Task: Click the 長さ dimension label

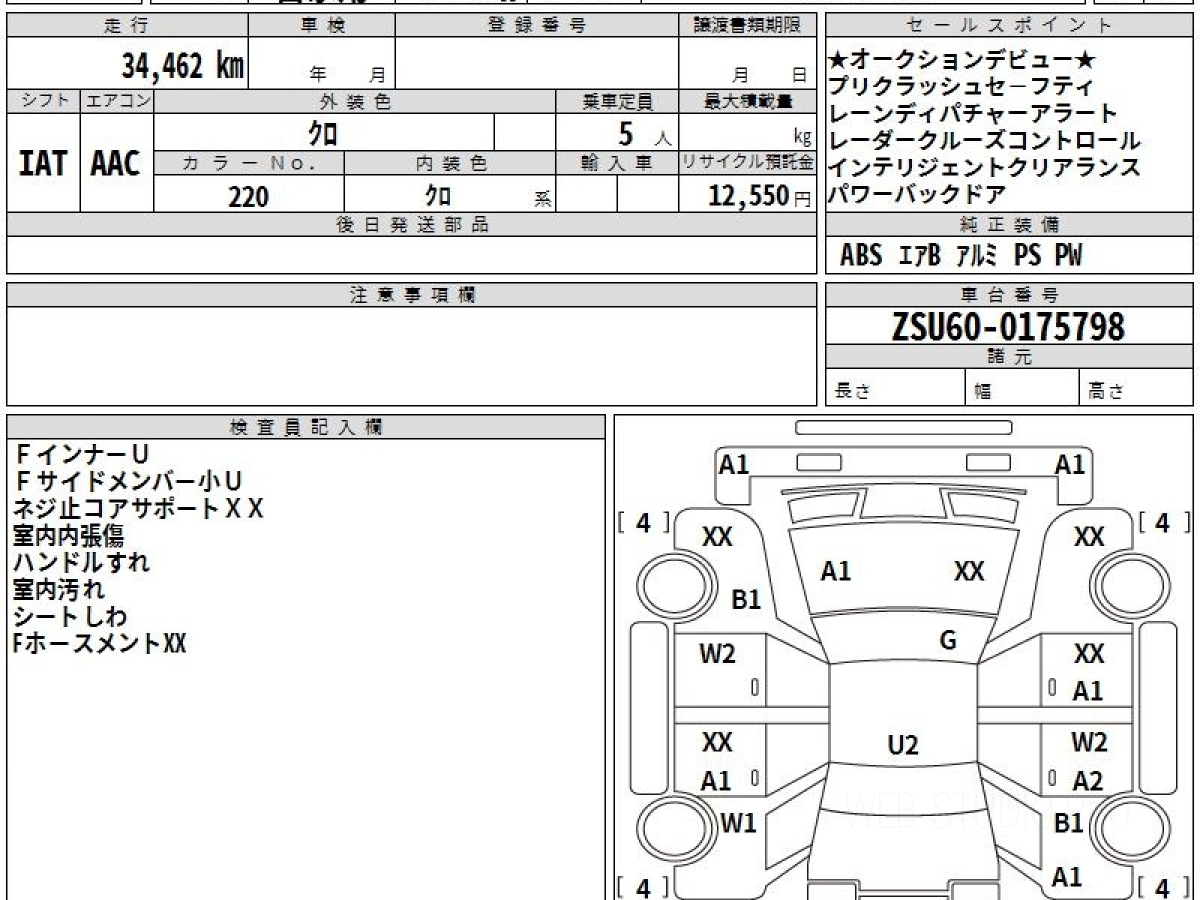Action: pos(852,392)
